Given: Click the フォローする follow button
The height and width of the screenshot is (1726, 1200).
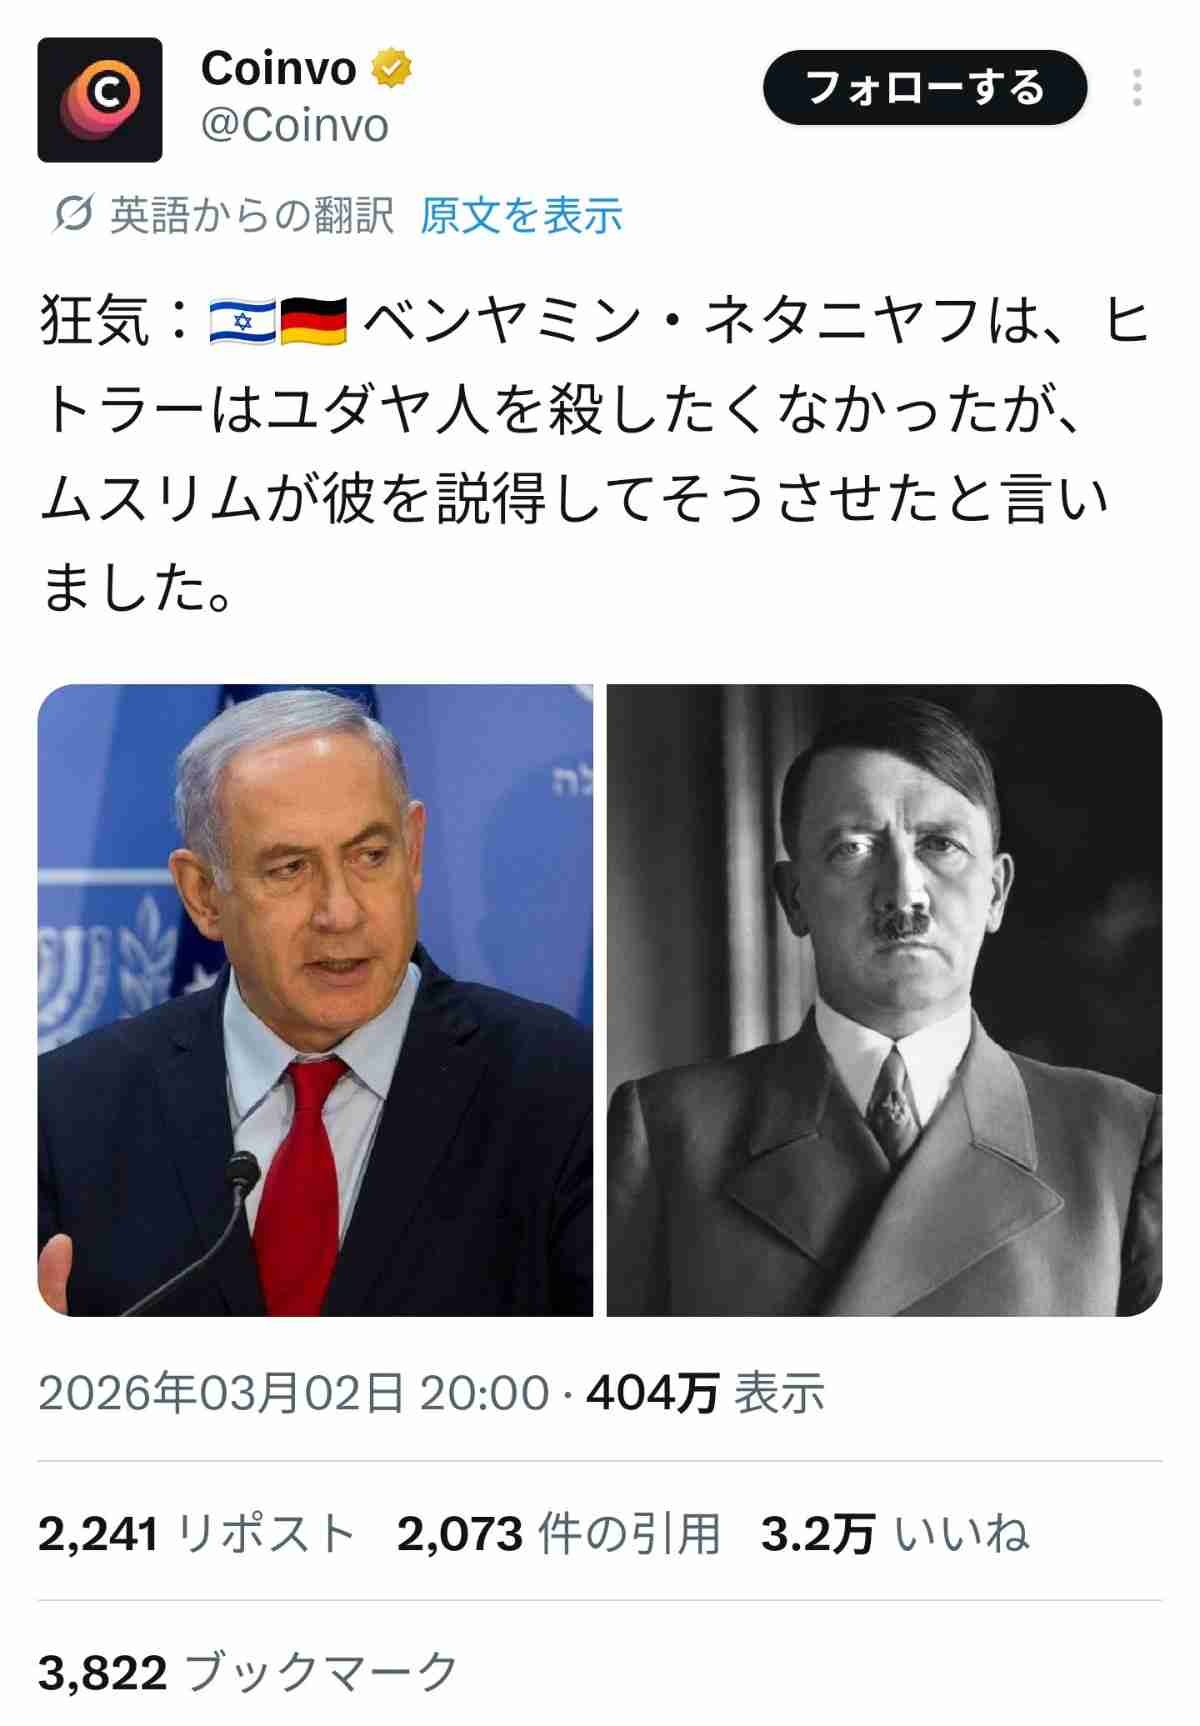Looking at the screenshot, I should coord(924,88).
